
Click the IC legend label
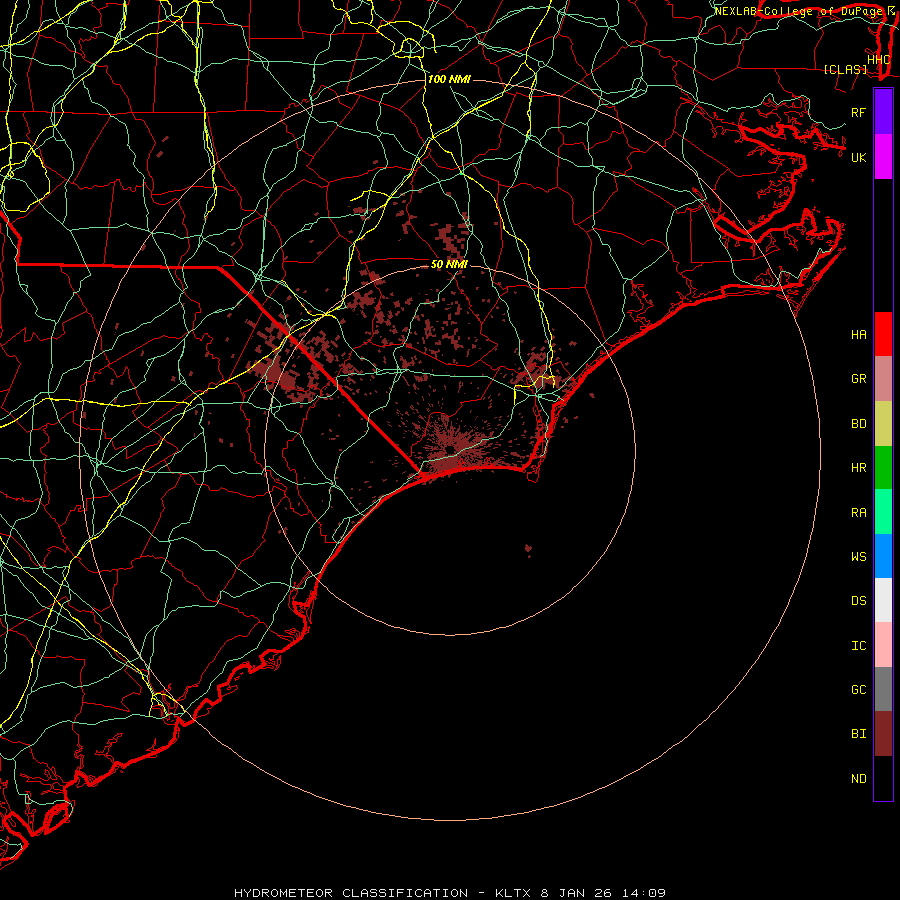pyautogui.click(x=859, y=646)
